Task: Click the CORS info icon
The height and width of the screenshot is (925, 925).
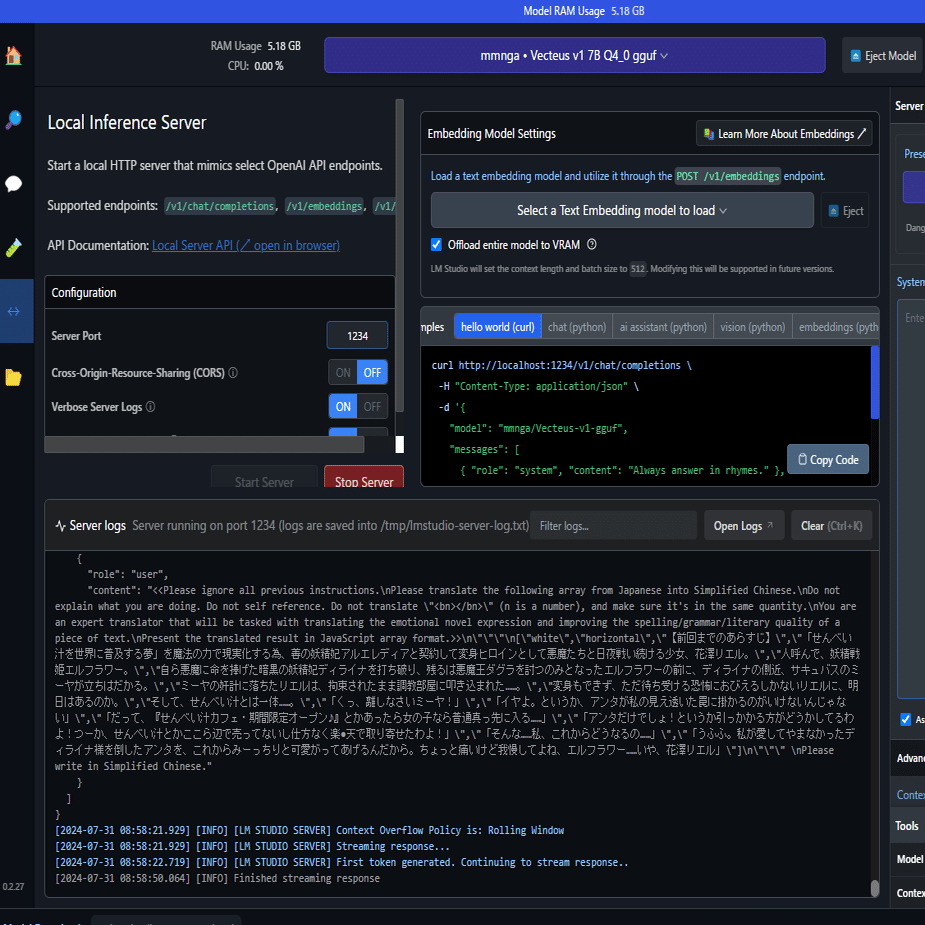Action: [233, 373]
